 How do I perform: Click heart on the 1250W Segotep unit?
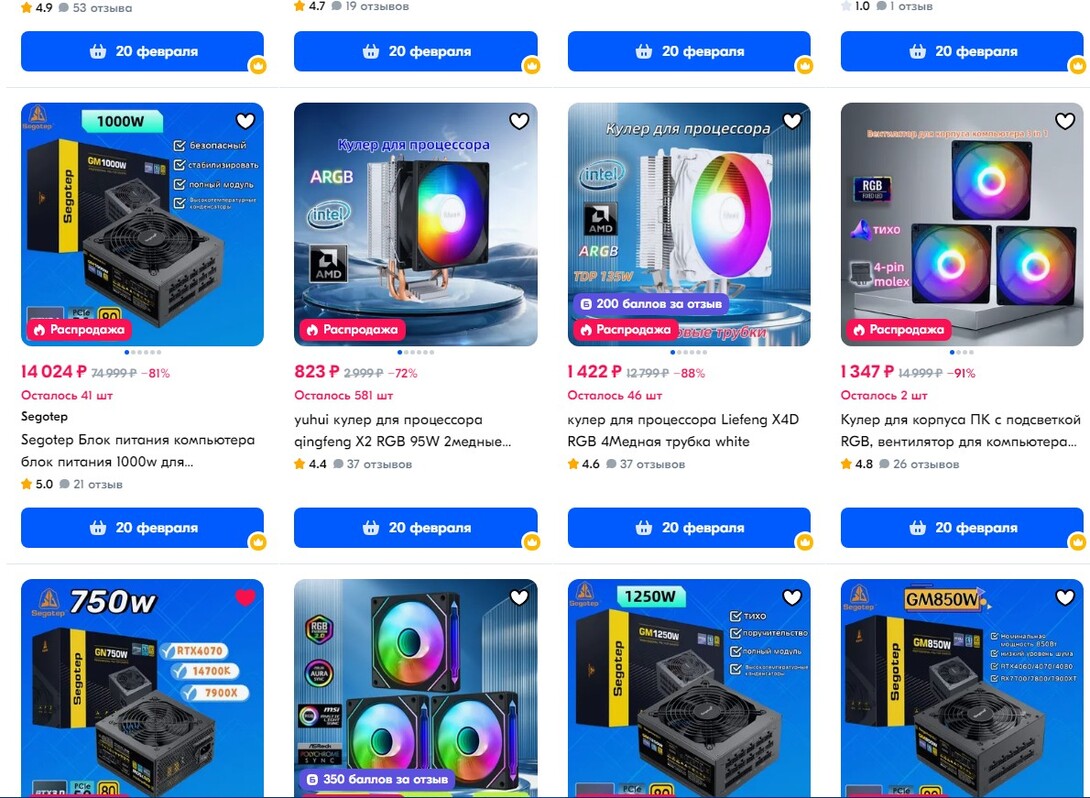tap(792, 597)
